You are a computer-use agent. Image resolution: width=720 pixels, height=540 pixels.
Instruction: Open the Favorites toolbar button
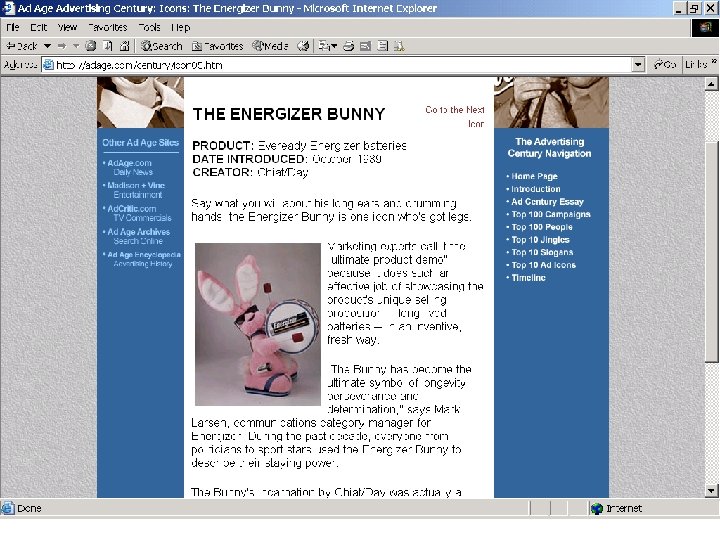tap(218, 46)
